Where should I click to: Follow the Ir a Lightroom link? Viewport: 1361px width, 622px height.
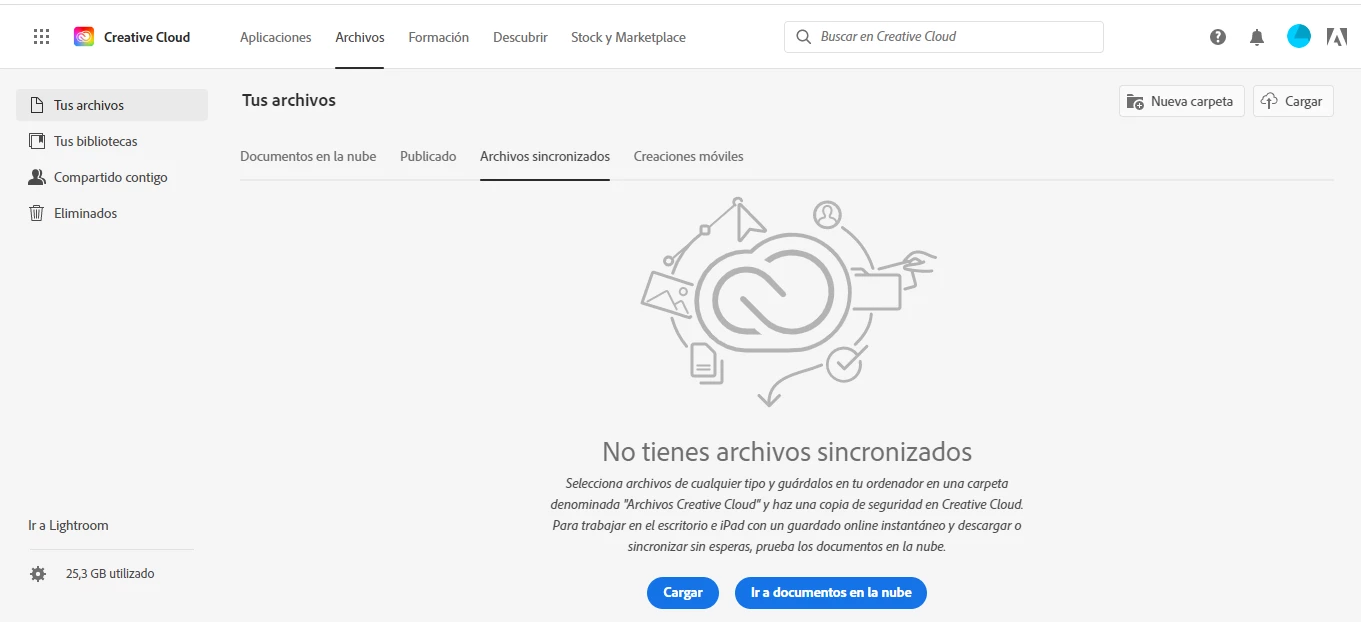[x=68, y=525]
